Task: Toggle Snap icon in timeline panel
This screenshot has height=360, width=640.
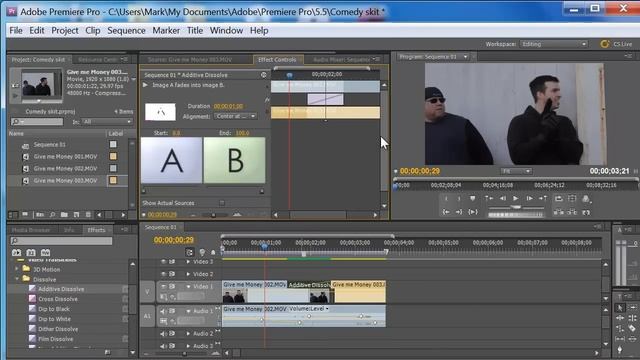Action: (189, 252)
